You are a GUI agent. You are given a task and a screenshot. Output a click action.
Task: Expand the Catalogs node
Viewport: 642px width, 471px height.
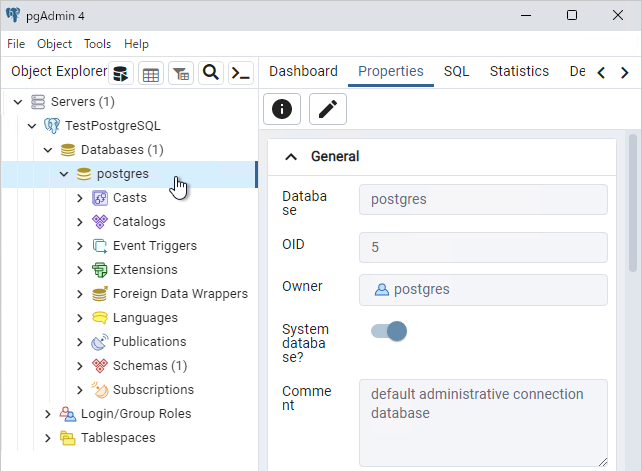pyautogui.click(x=80, y=222)
